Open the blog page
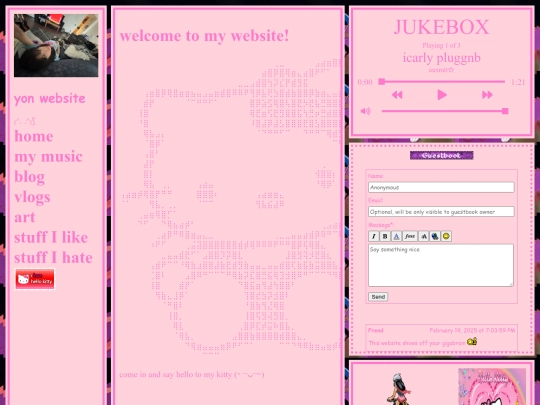Viewport: 540px width, 405px height. pyautogui.click(x=30, y=177)
